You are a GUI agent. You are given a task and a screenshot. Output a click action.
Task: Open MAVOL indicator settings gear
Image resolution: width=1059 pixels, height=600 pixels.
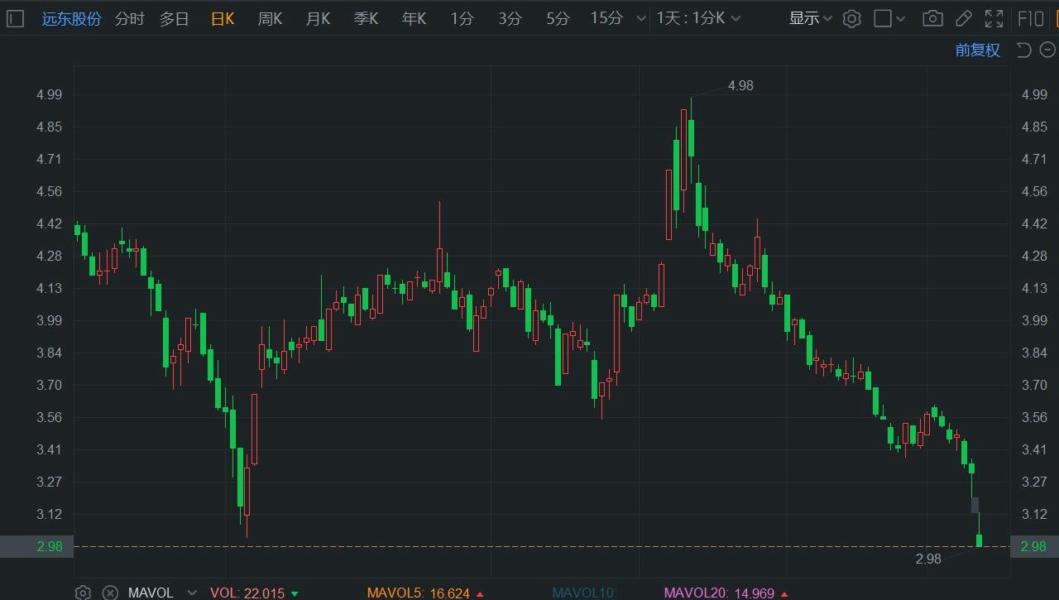83,593
